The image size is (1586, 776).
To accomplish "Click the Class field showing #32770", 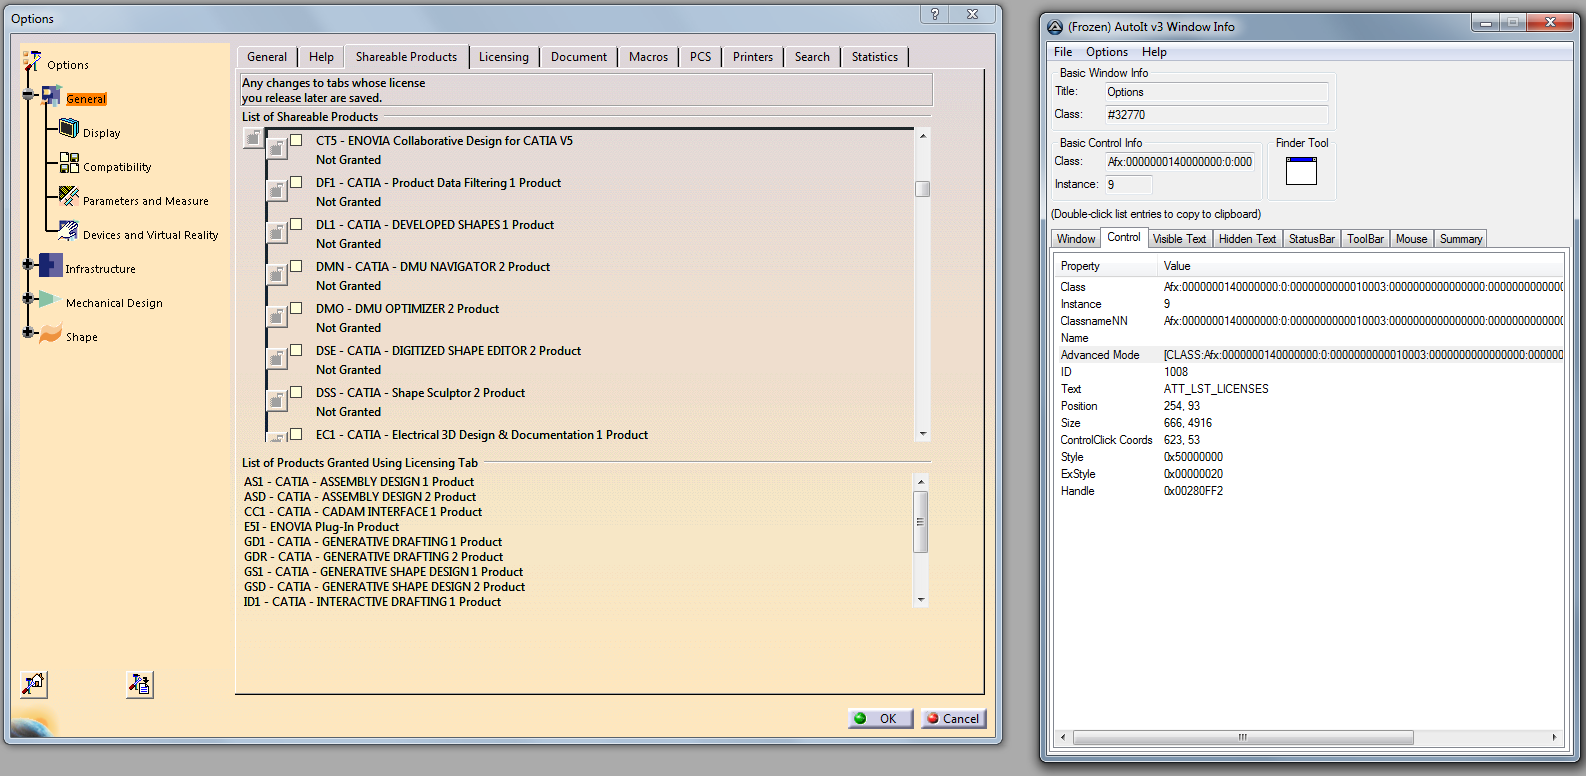I will click(1216, 115).
